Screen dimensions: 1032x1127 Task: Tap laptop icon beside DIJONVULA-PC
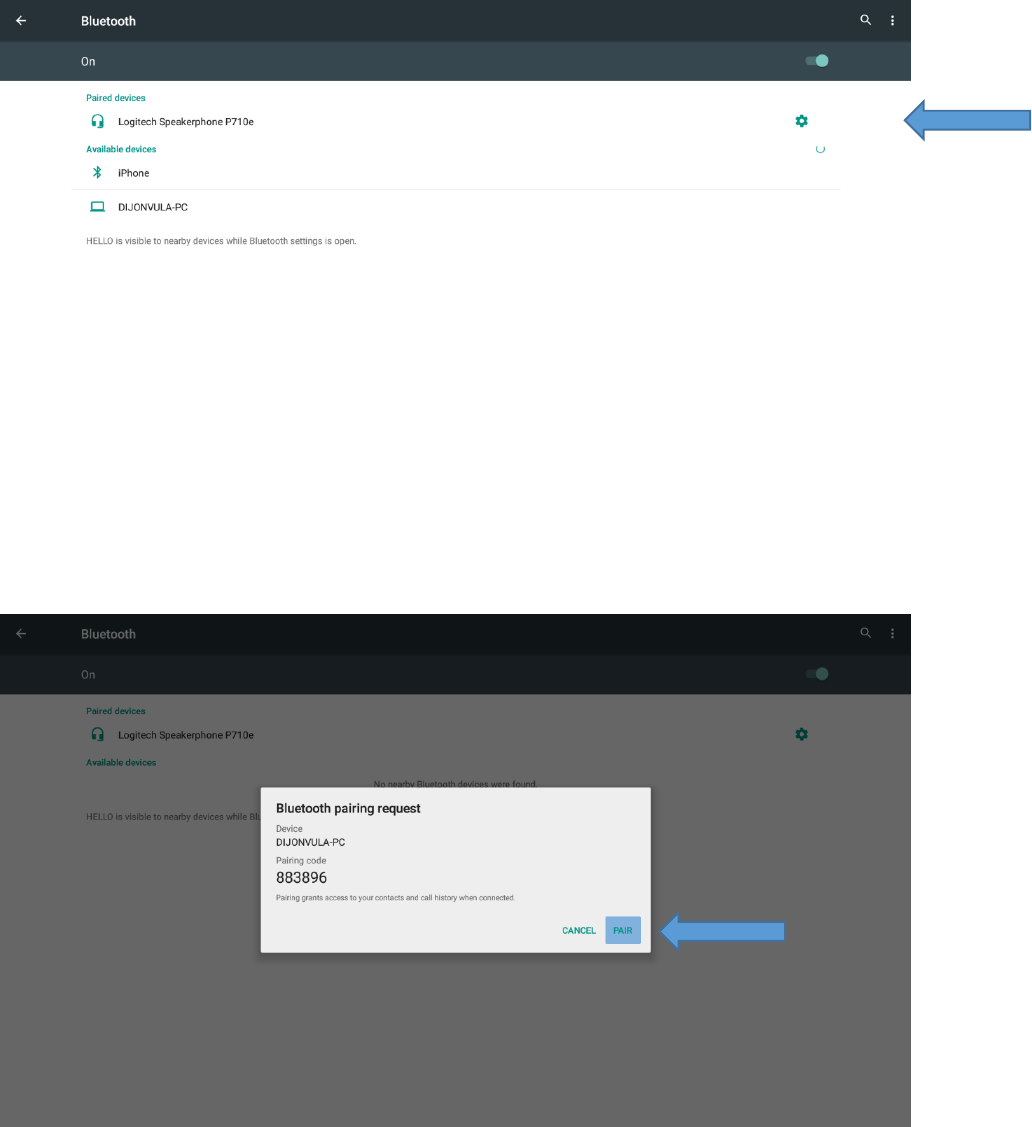tap(97, 207)
